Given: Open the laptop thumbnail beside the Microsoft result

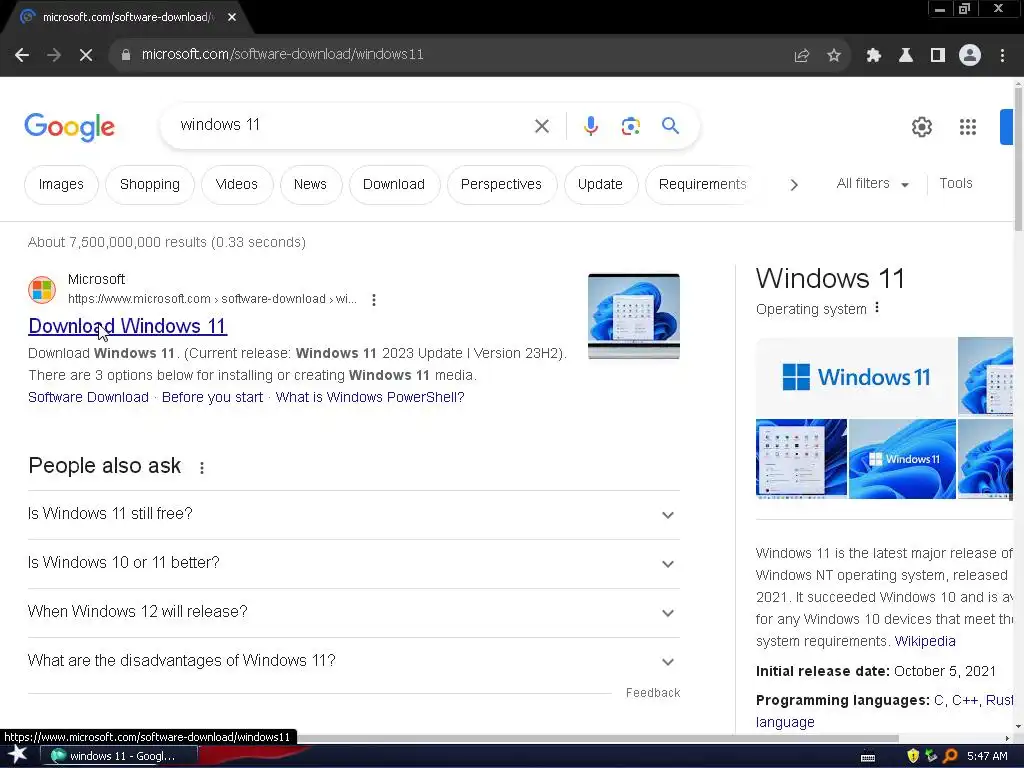Looking at the screenshot, I should 633,316.
